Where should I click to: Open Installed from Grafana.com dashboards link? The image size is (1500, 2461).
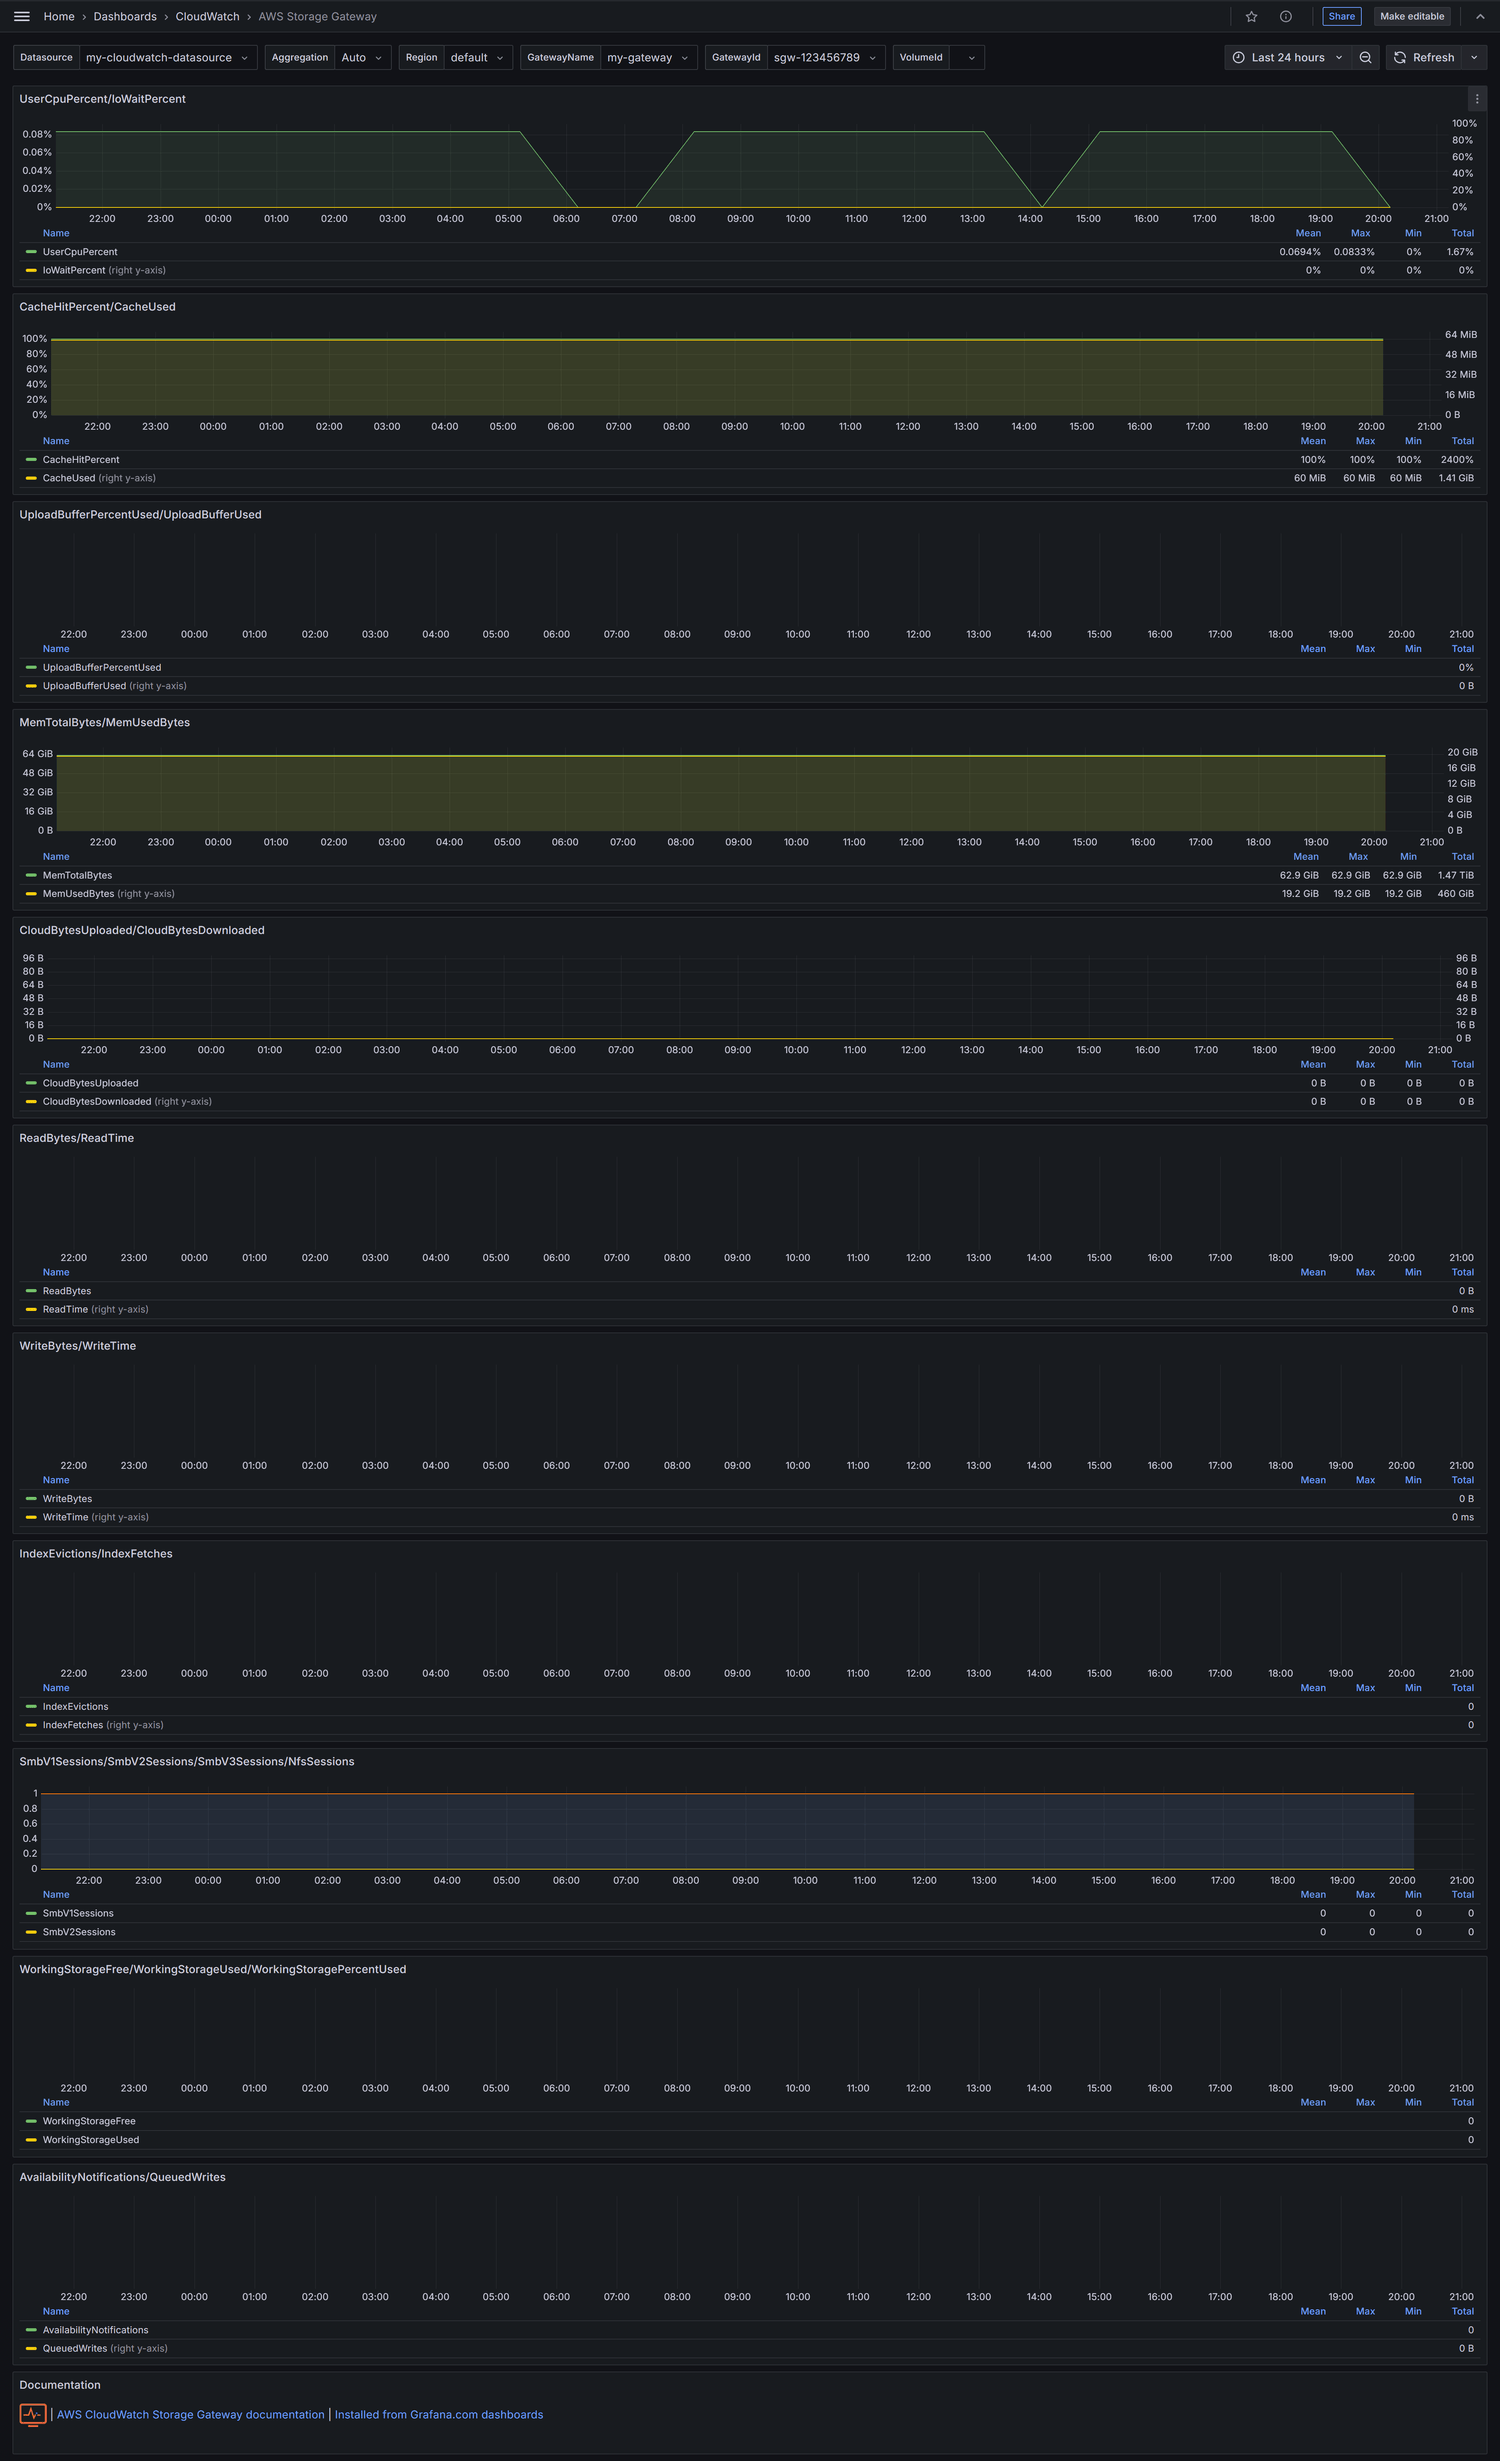[439, 2414]
